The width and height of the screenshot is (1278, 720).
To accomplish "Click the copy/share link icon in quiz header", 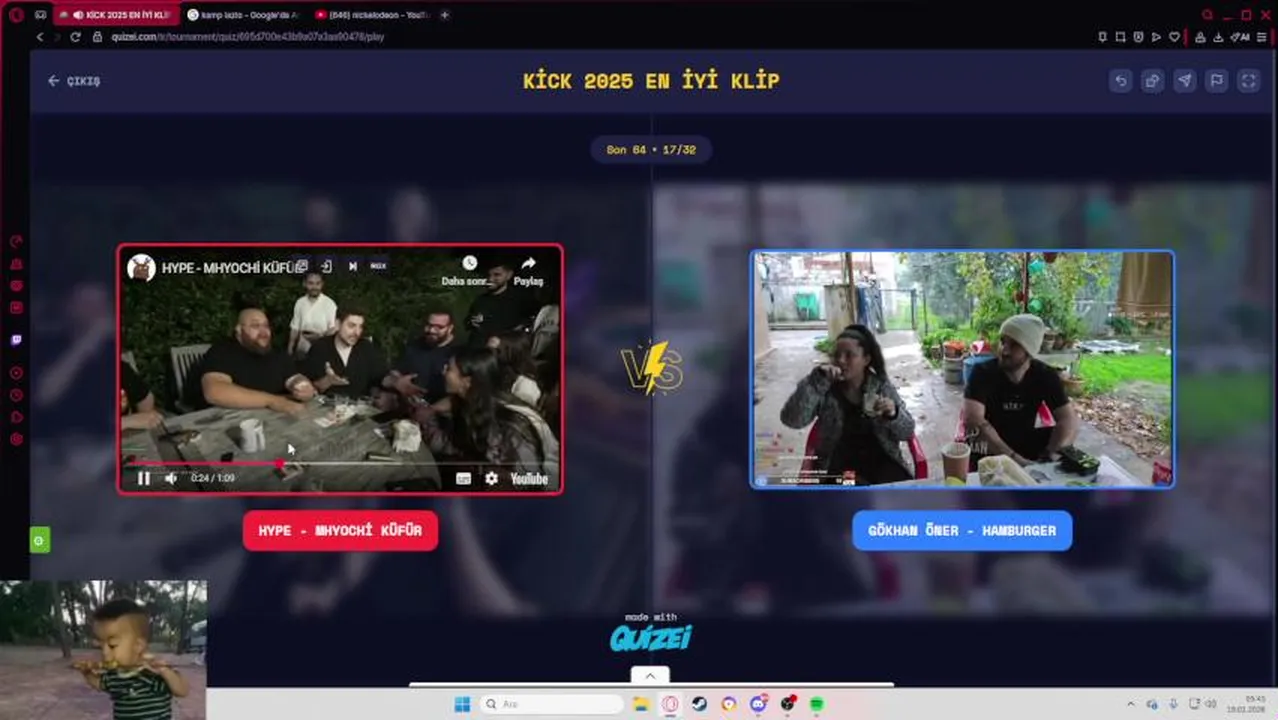I will pos(1152,81).
